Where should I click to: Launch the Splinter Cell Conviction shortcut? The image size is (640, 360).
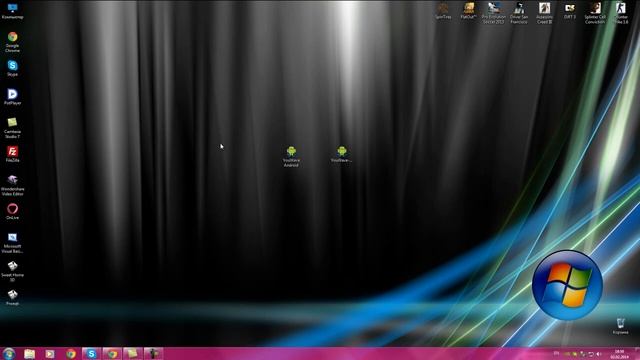[x=595, y=13]
